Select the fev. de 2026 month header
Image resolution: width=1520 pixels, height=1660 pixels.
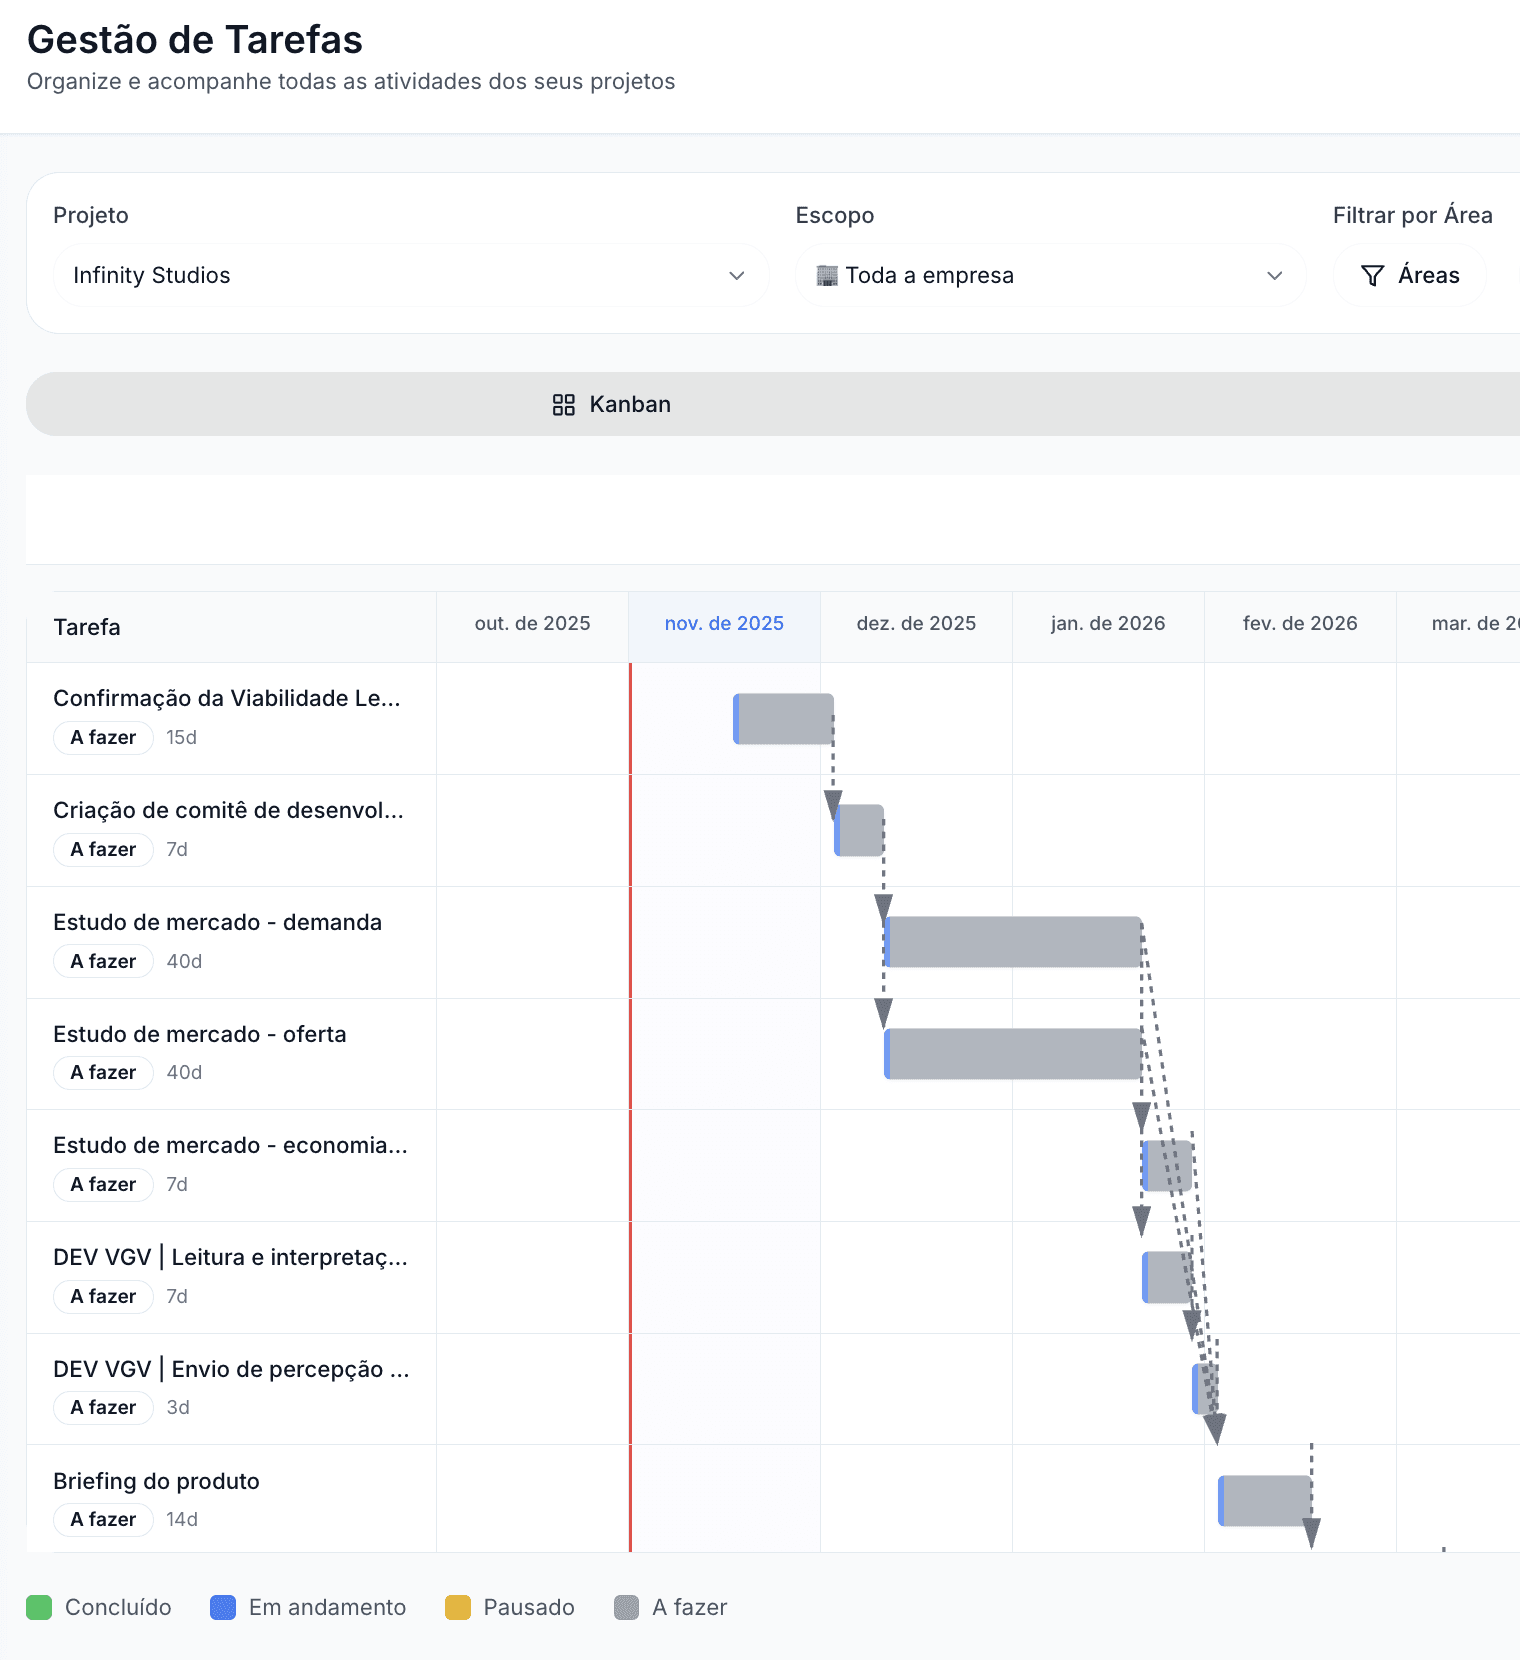1300,623
